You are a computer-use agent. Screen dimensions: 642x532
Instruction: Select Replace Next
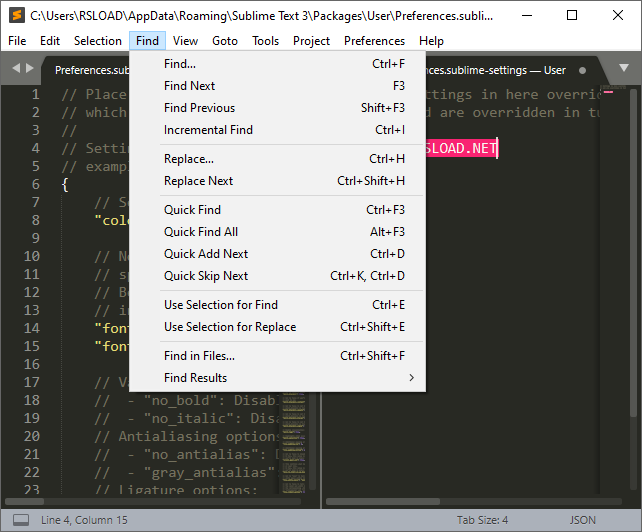[278, 181]
